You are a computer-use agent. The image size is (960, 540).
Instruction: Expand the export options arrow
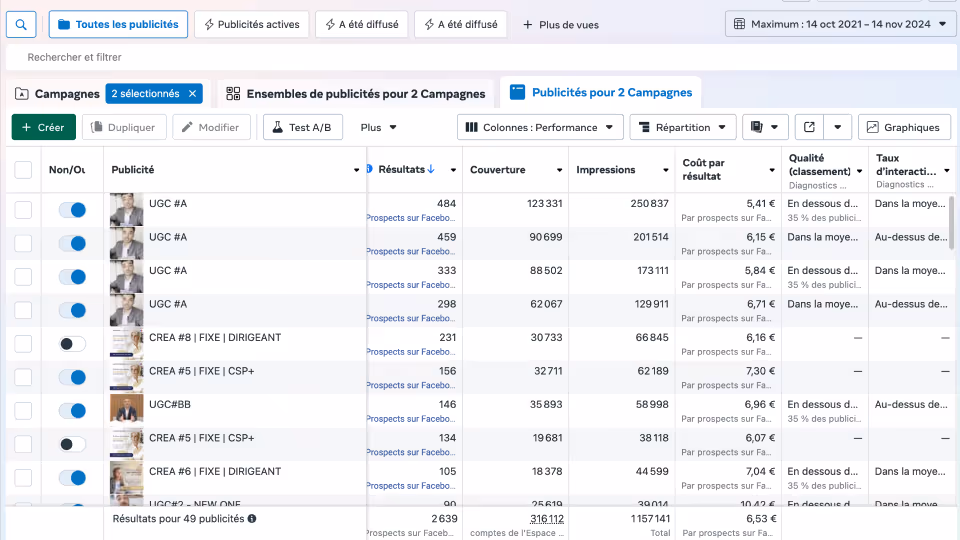click(838, 127)
